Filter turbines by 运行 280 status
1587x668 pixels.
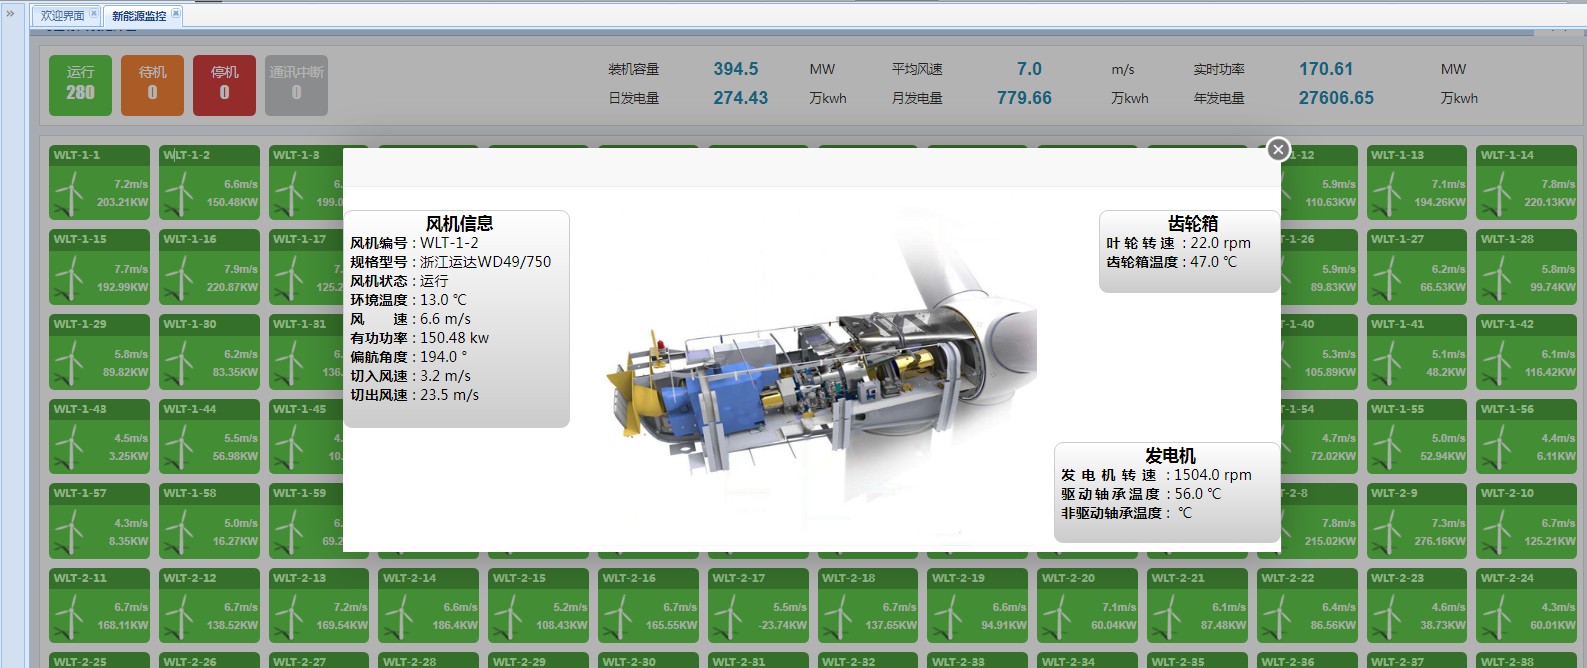81,85
